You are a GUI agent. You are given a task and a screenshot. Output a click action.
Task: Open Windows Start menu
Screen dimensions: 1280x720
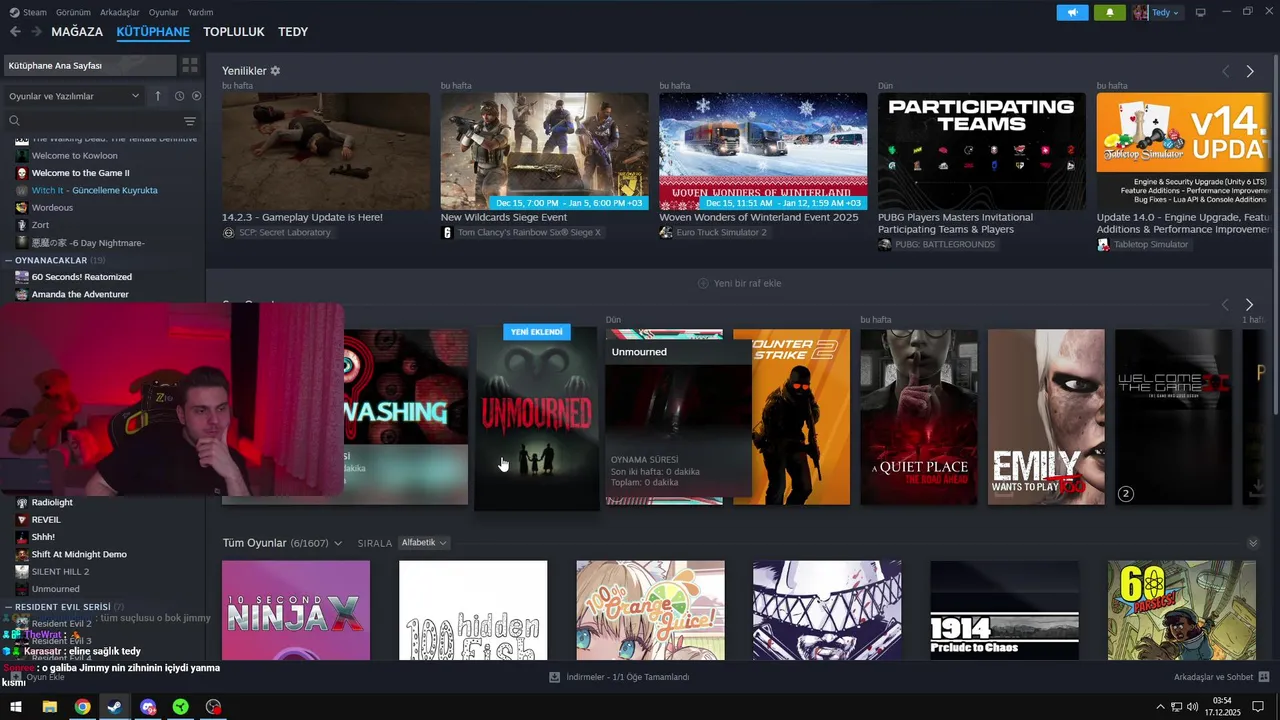[x=16, y=707]
